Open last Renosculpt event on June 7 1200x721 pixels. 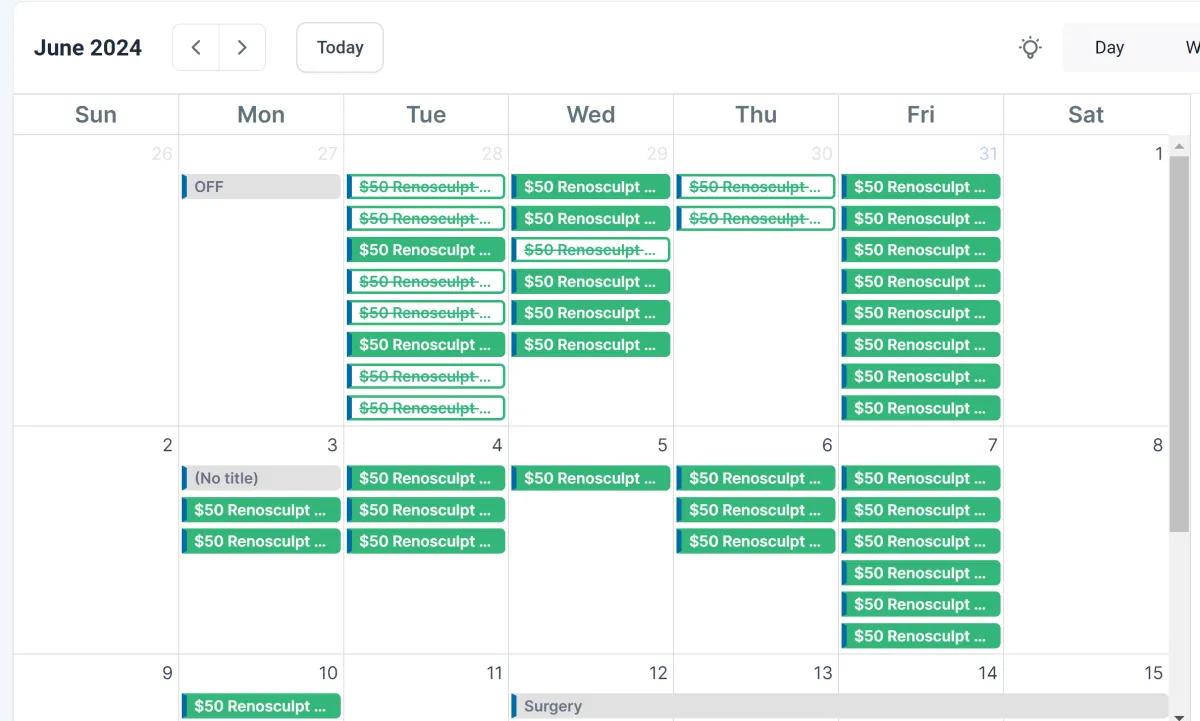click(921, 636)
